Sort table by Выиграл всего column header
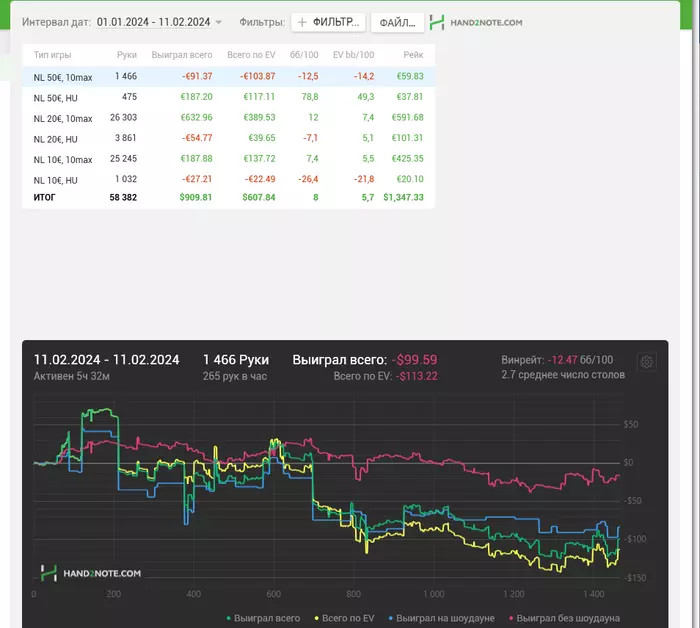700x628 pixels. click(x=181, y=55)
